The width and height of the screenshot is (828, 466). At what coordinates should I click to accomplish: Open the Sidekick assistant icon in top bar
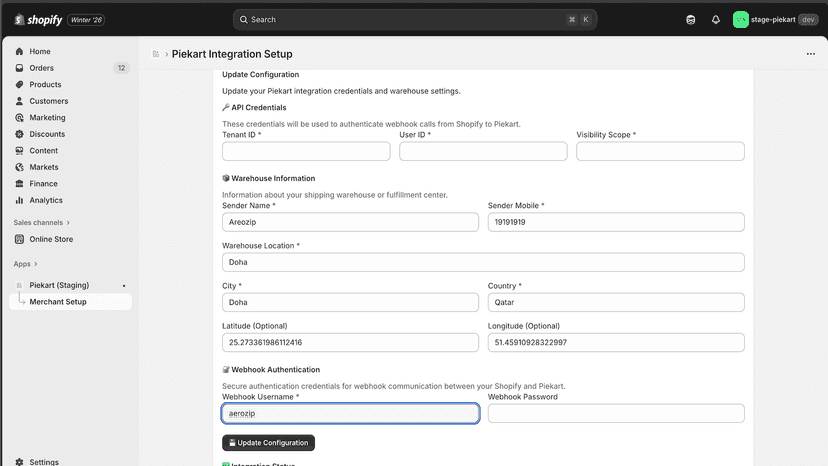coord(691,20)
